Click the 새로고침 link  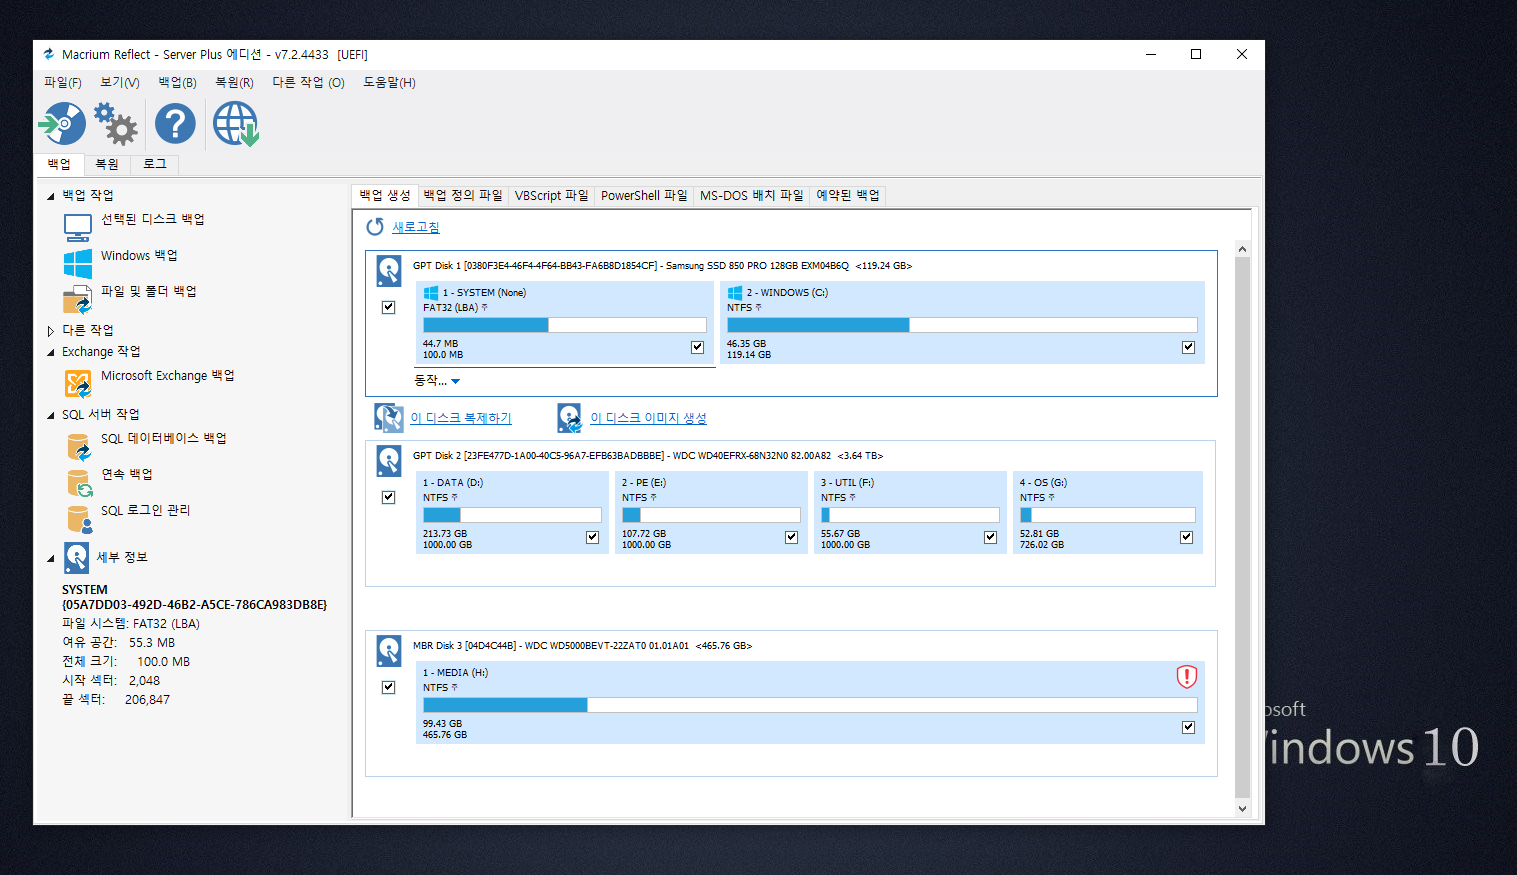tap(416, 227)
